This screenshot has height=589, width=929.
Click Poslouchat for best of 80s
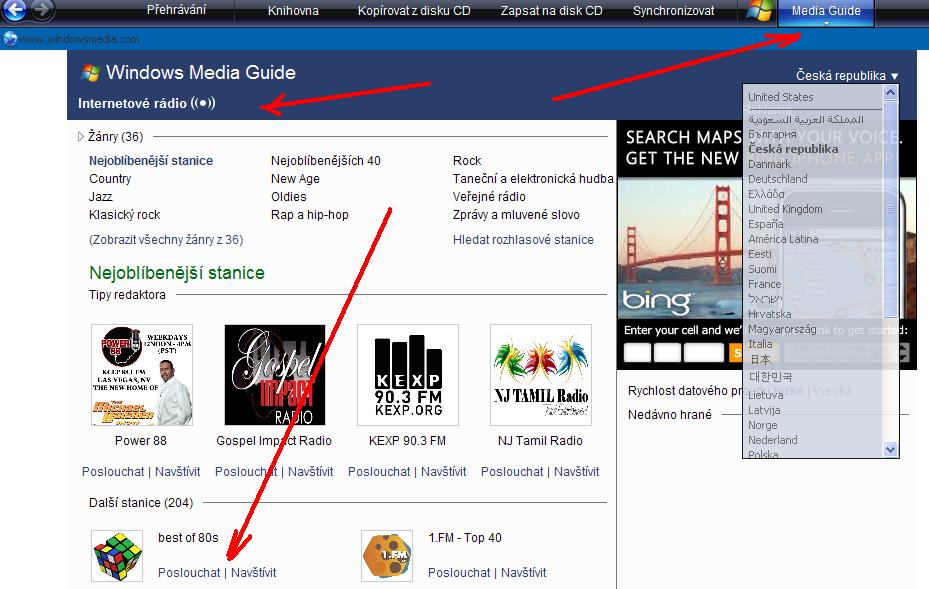[x=189, y=572]
